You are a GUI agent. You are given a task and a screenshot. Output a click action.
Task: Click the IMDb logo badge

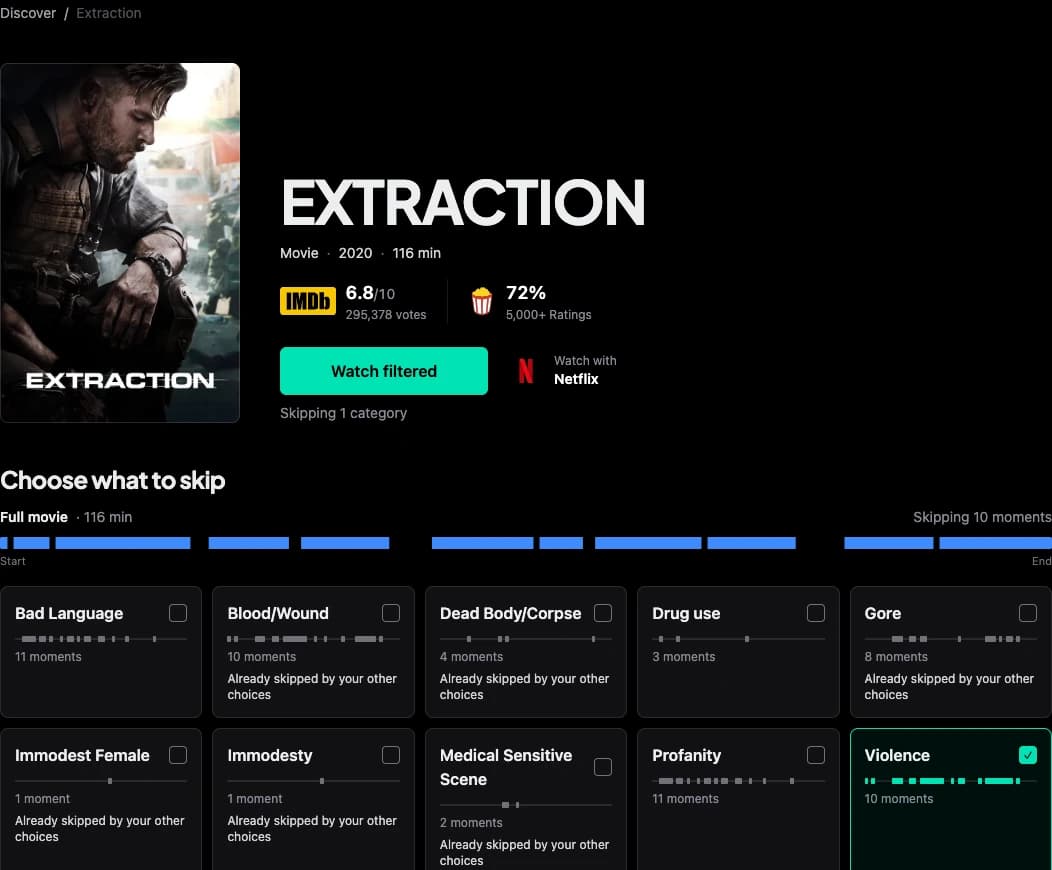tap(308, 301)
